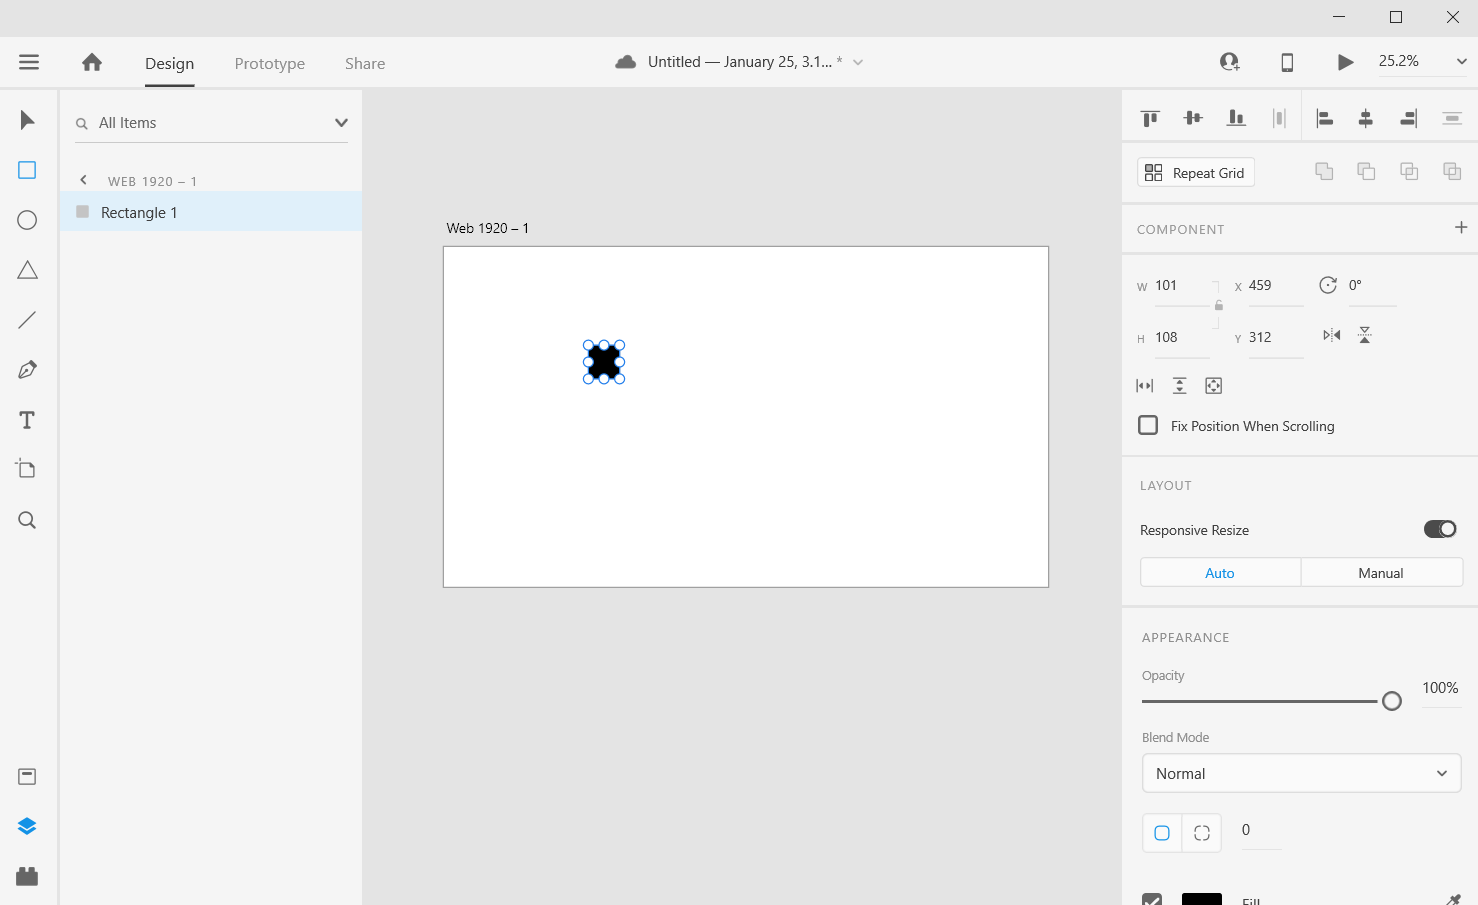Turn off Responsive Resize switch
Viewport: 1478px width, 905px height.
[1440, 529]
